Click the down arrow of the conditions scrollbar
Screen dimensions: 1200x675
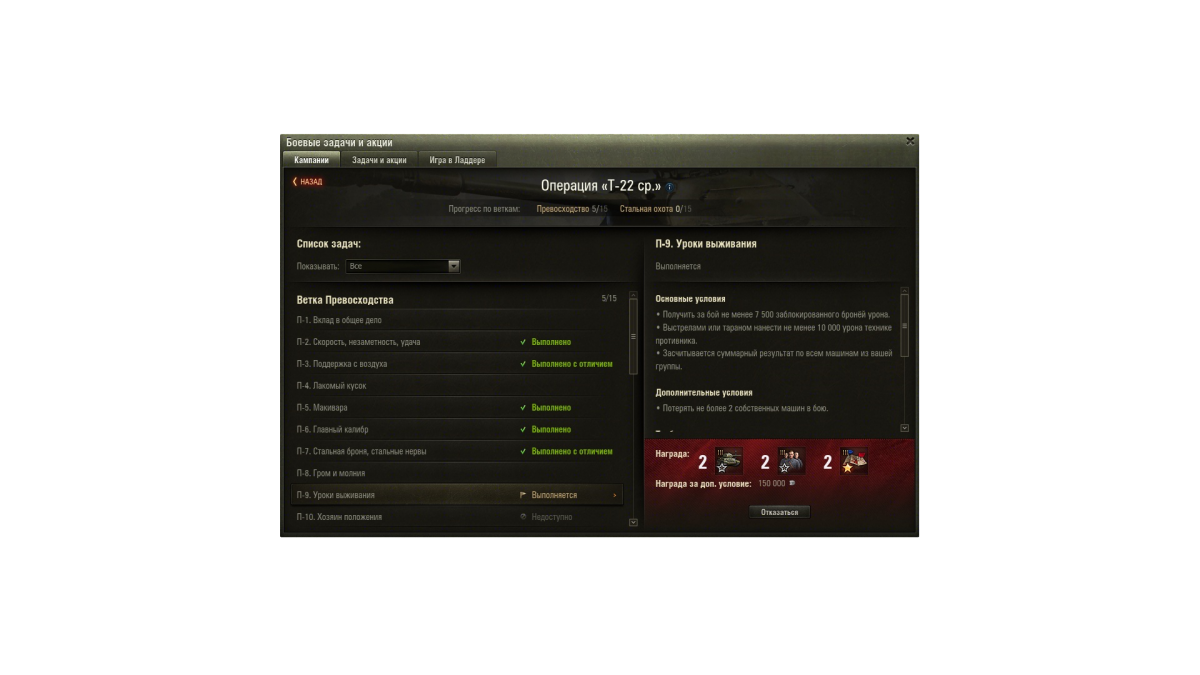[905, 428]
